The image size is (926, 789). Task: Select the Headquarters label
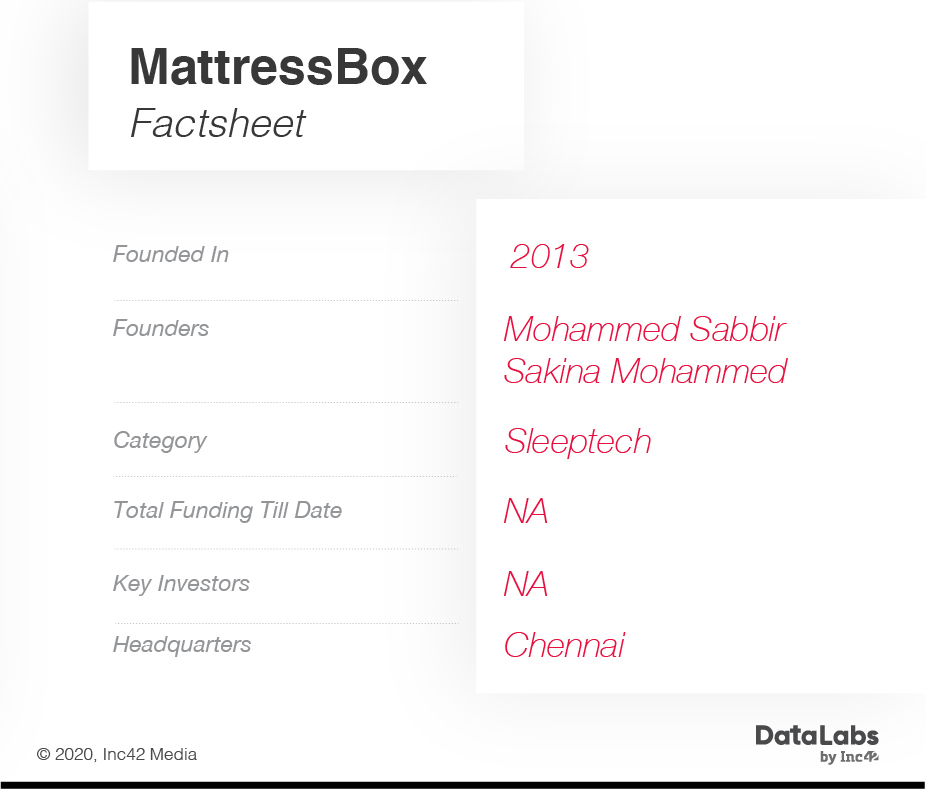pyautogui.click(x=182, y=645)
